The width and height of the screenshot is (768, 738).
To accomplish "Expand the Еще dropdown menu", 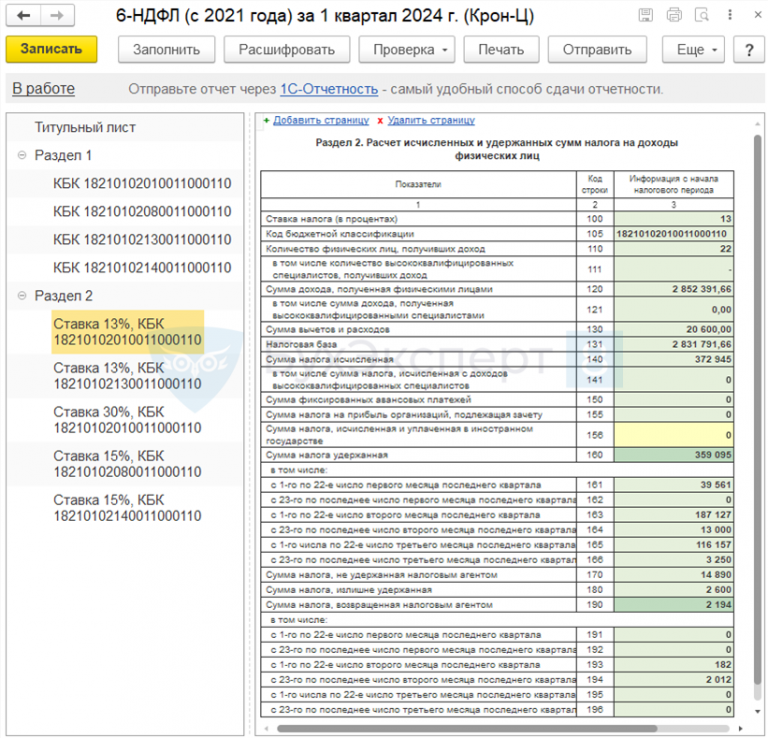I will click(697, 50).
